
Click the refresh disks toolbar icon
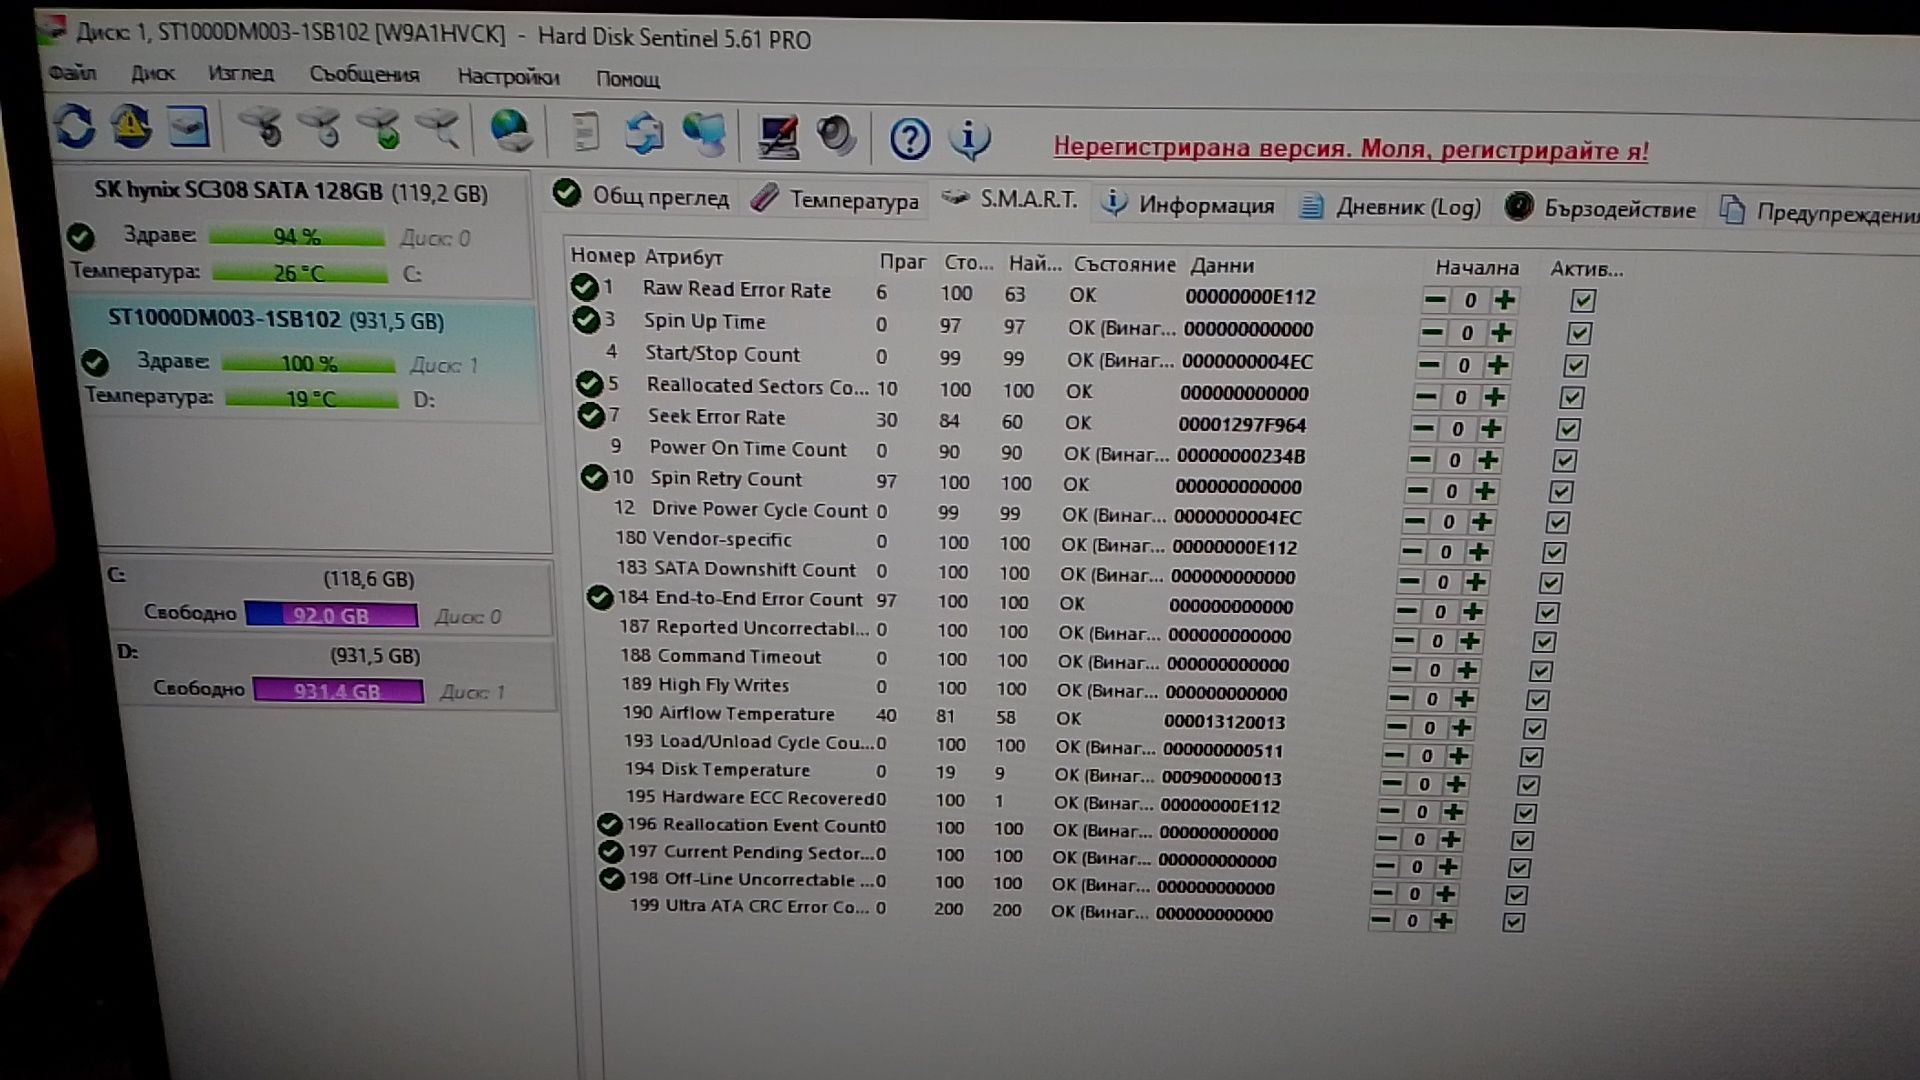click(x=75, y=127)
